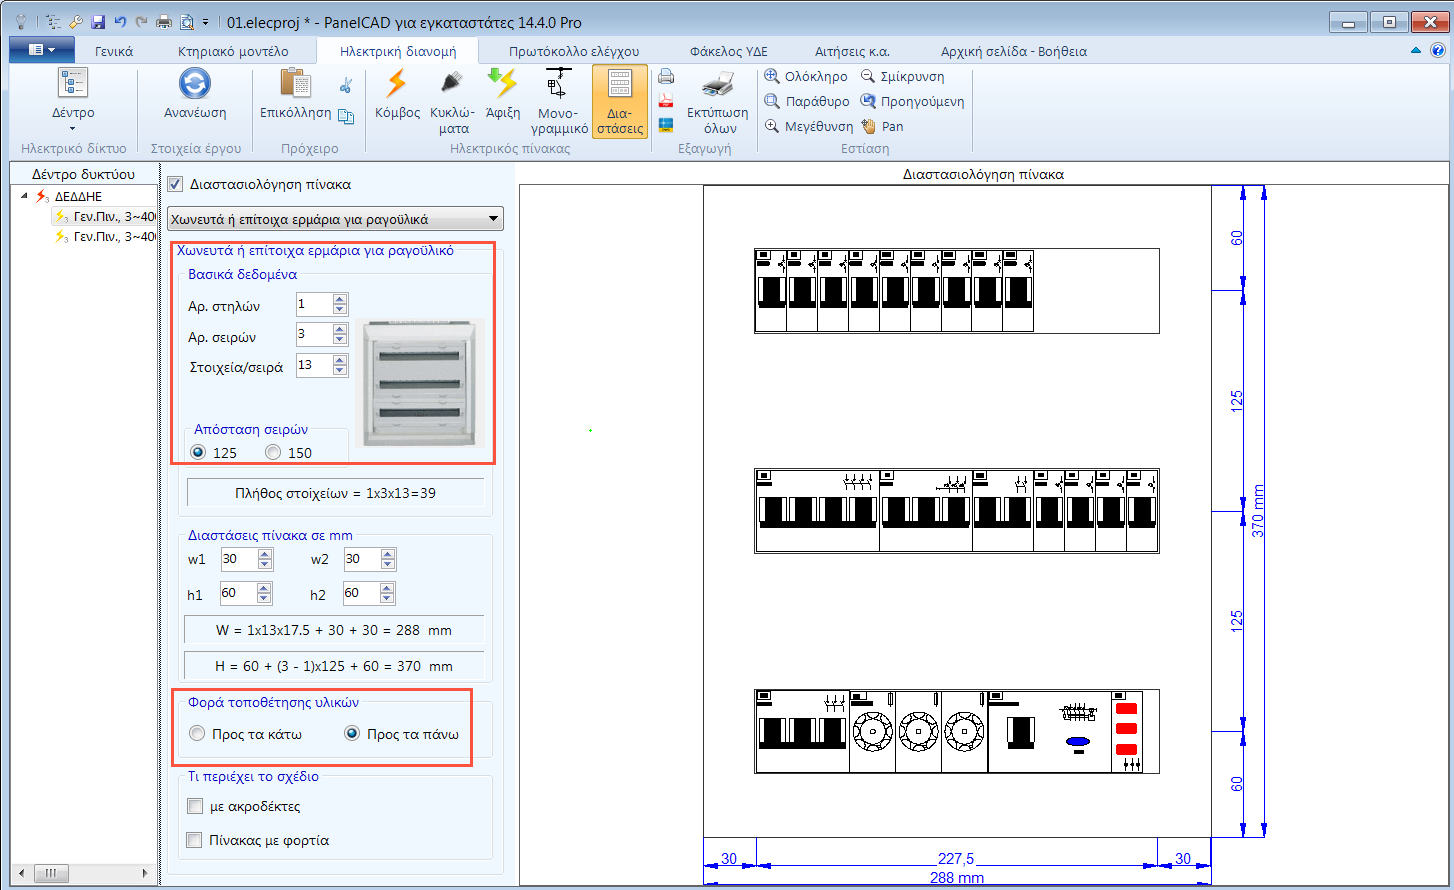Click the Ανανέωση refresh icon

pyautogui.click(x=195, y=84)
